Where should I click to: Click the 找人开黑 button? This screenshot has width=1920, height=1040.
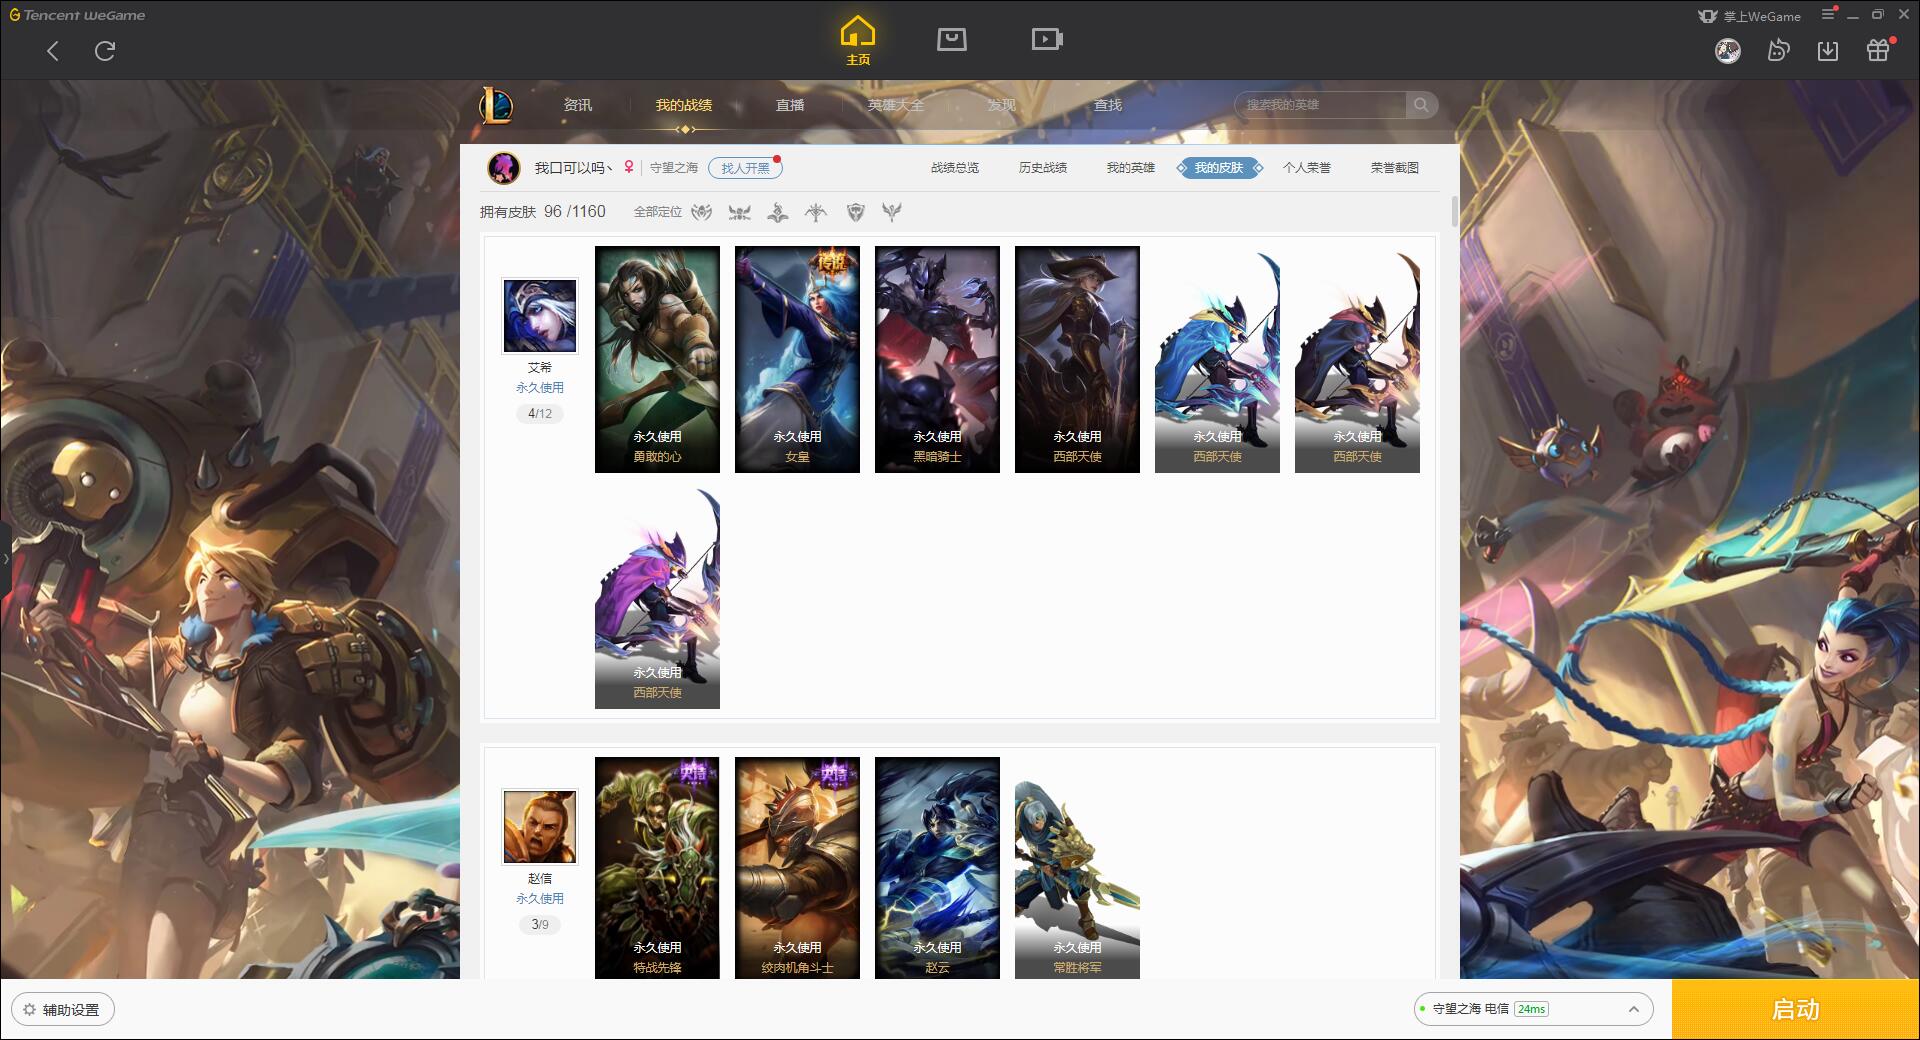pos(745,168)
